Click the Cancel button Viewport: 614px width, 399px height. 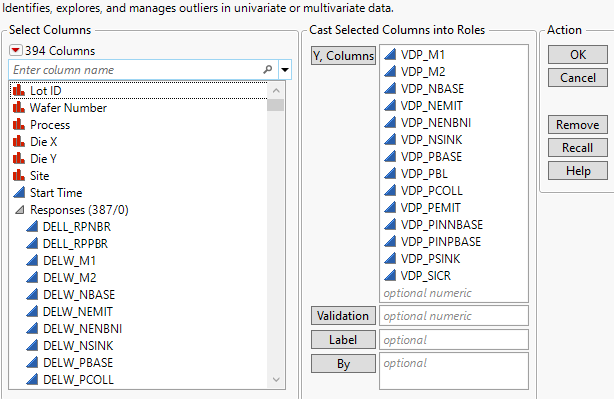point(578,78)
